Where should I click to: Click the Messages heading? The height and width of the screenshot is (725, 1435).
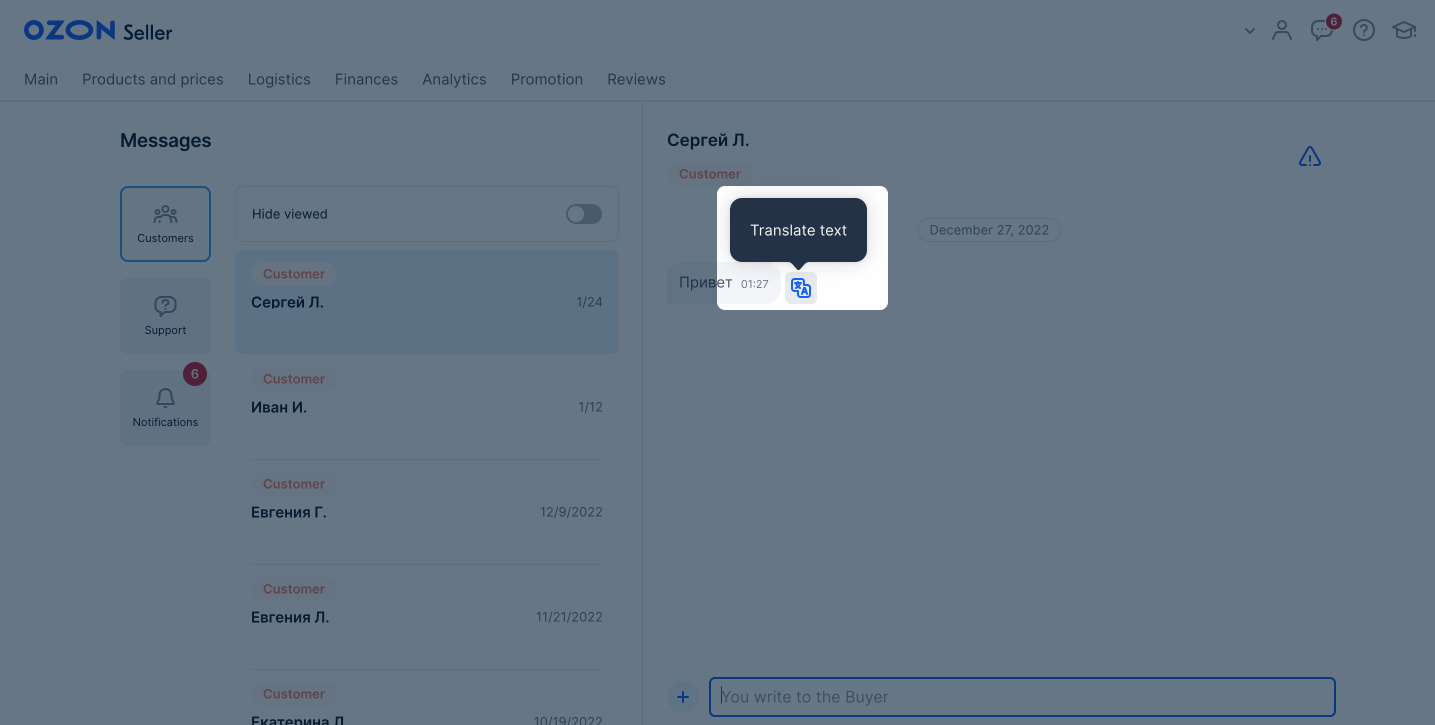pos(166,141)
